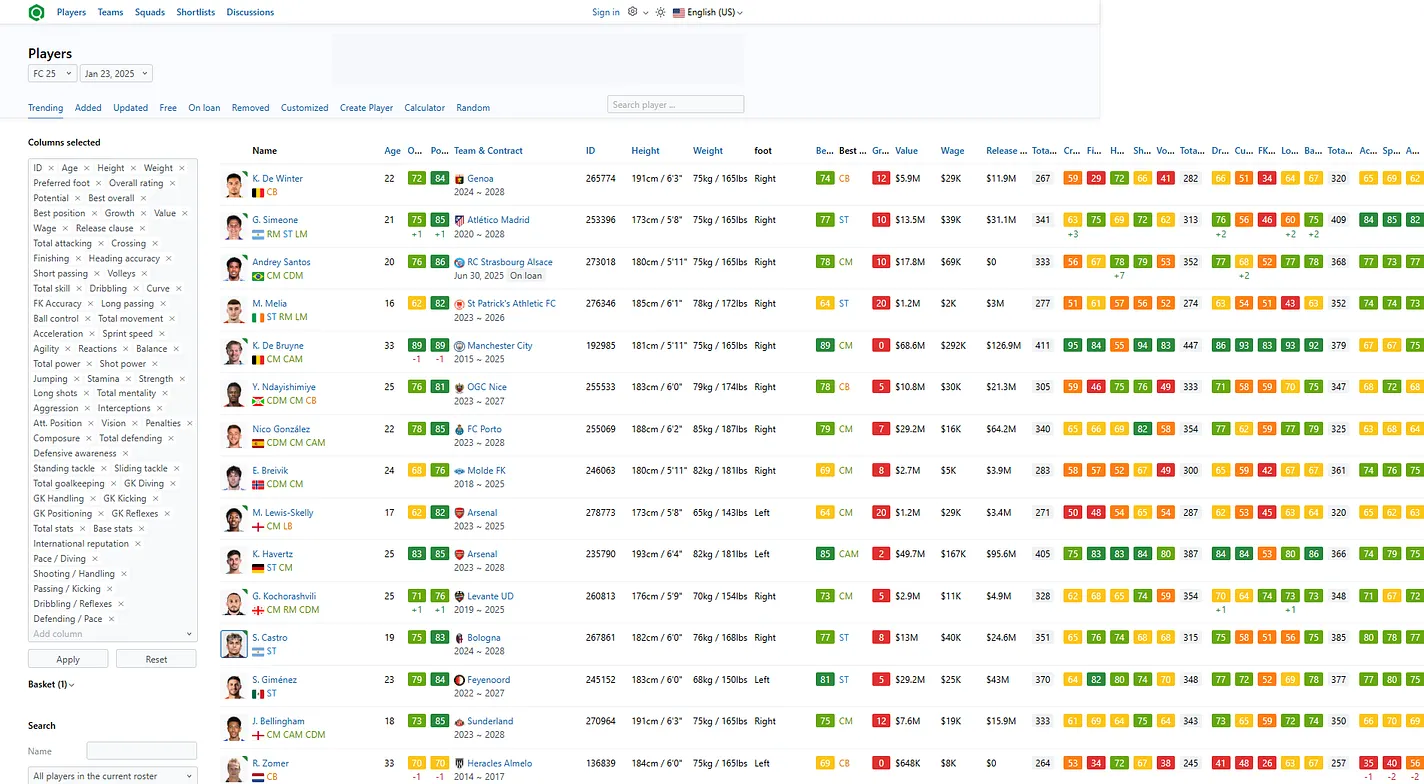Click the Search player input field
This screenshot has height=784, width=1424.
(x=676, y=104)
